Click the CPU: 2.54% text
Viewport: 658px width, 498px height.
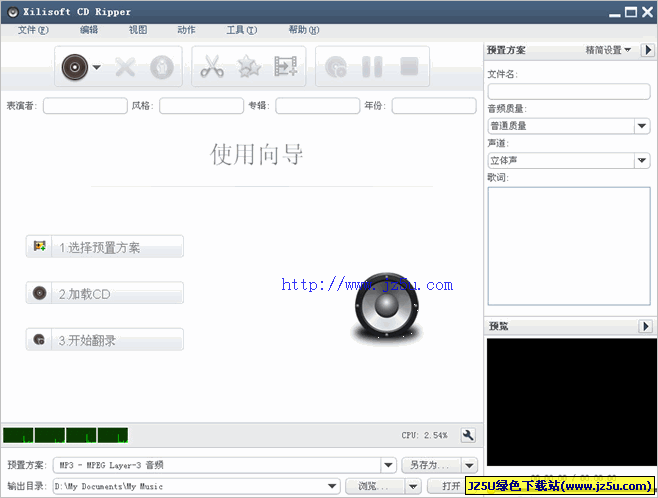(x=424, y=435)
